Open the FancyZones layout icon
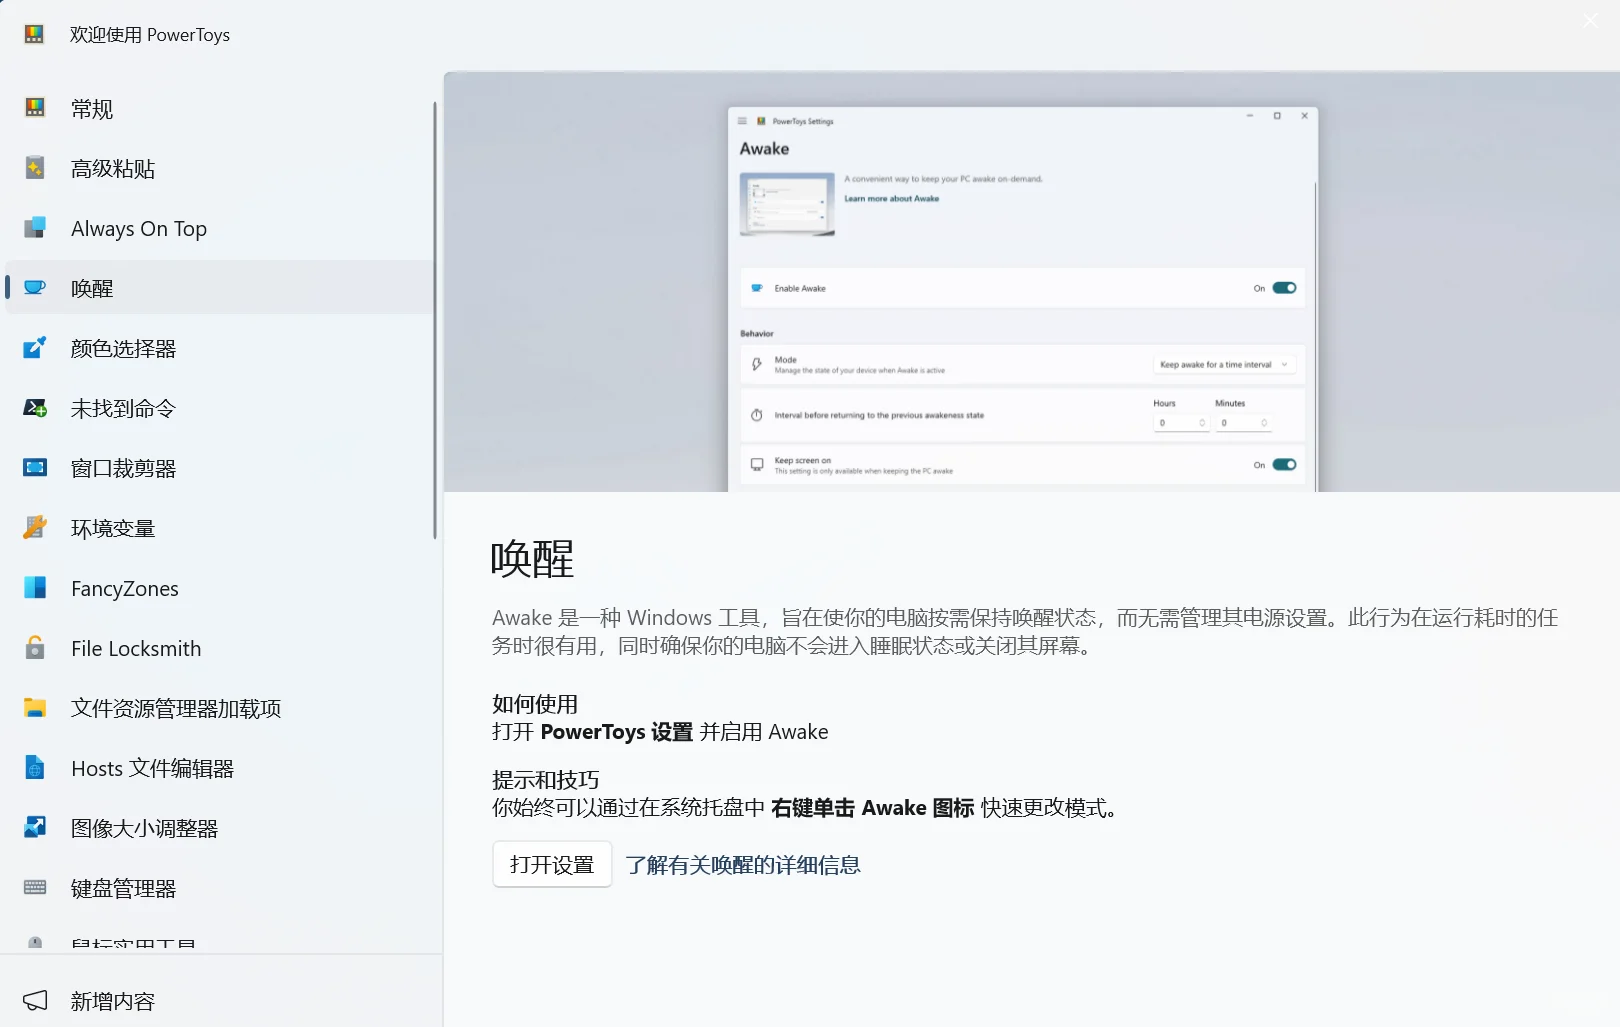 (x=35, y=588)
